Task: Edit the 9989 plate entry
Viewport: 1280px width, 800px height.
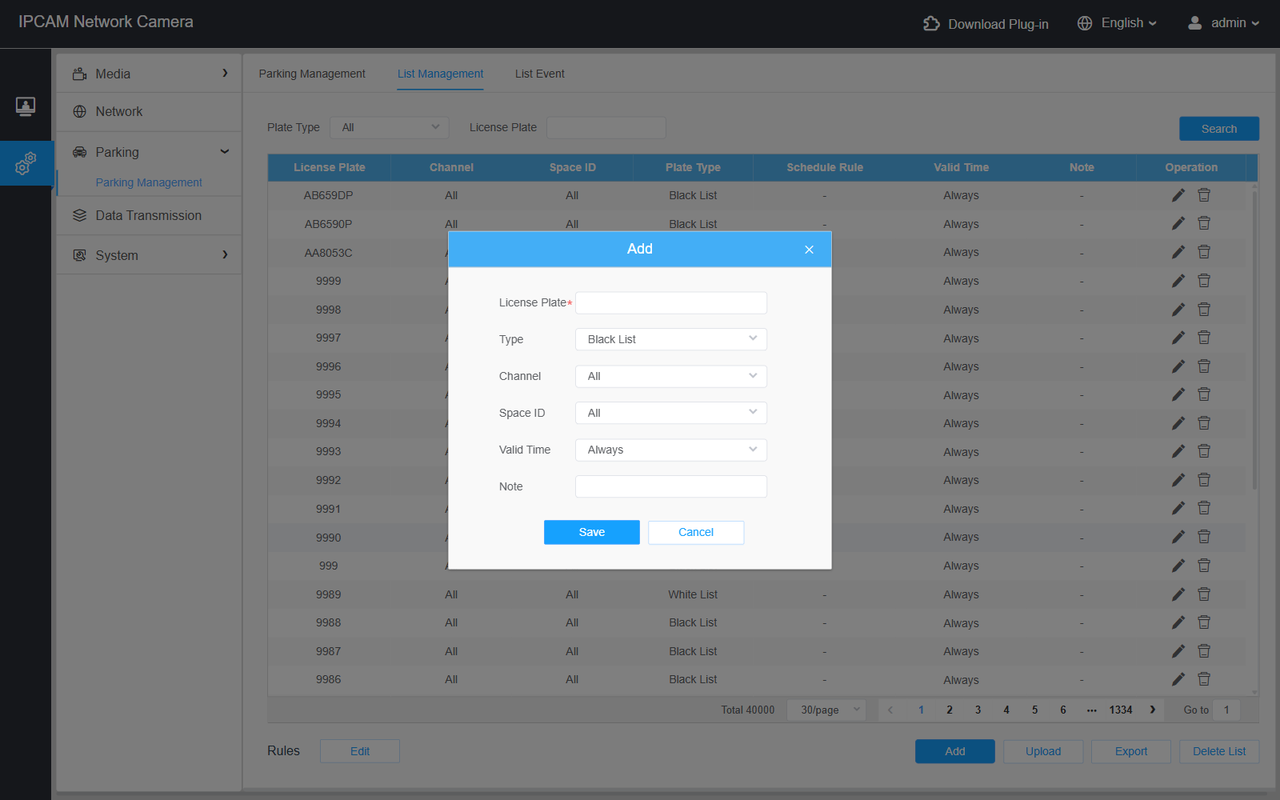Action: (1178, 594)
